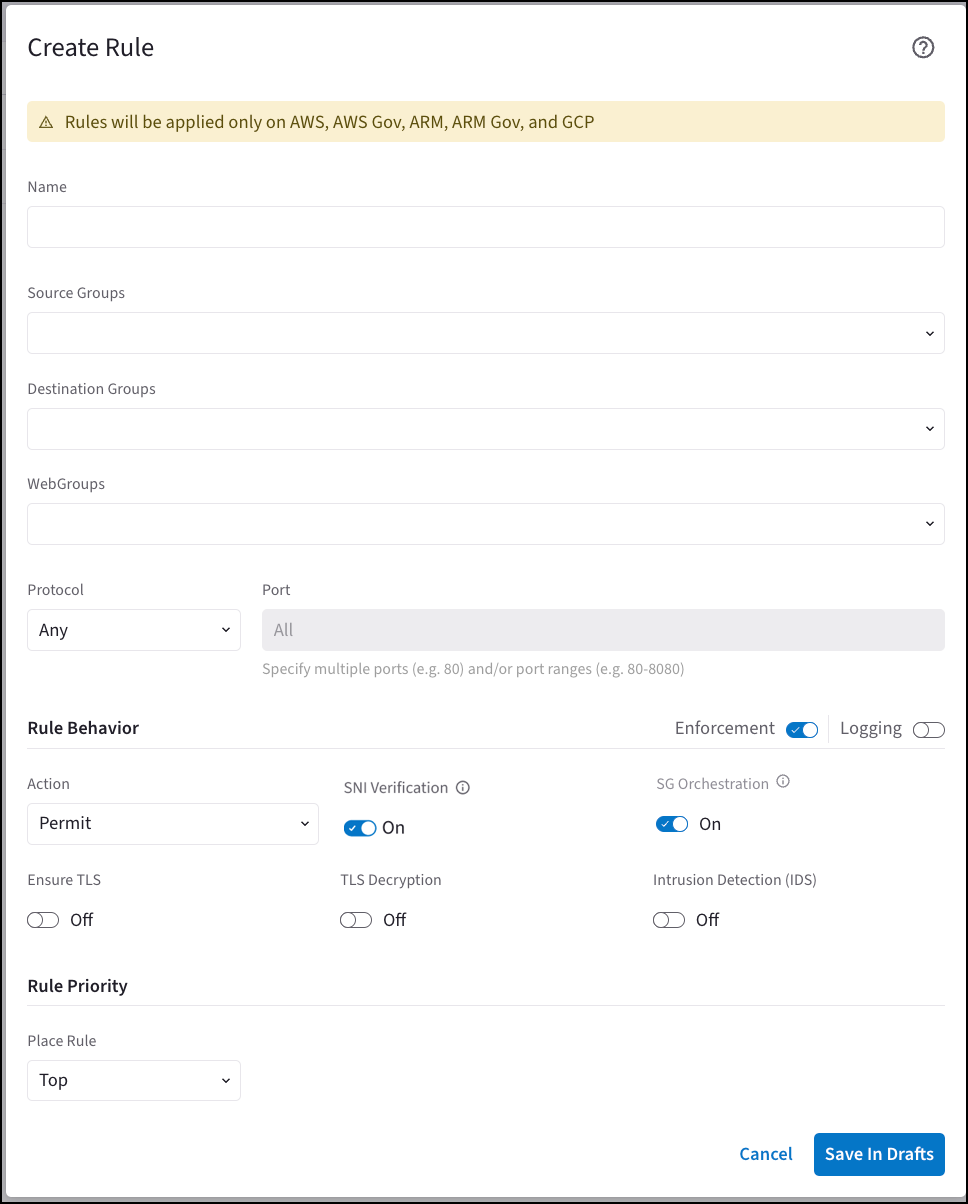The image size is (968, 1204).
Task: Enable the Logging toggle
Action: click(x=928, y=730)
